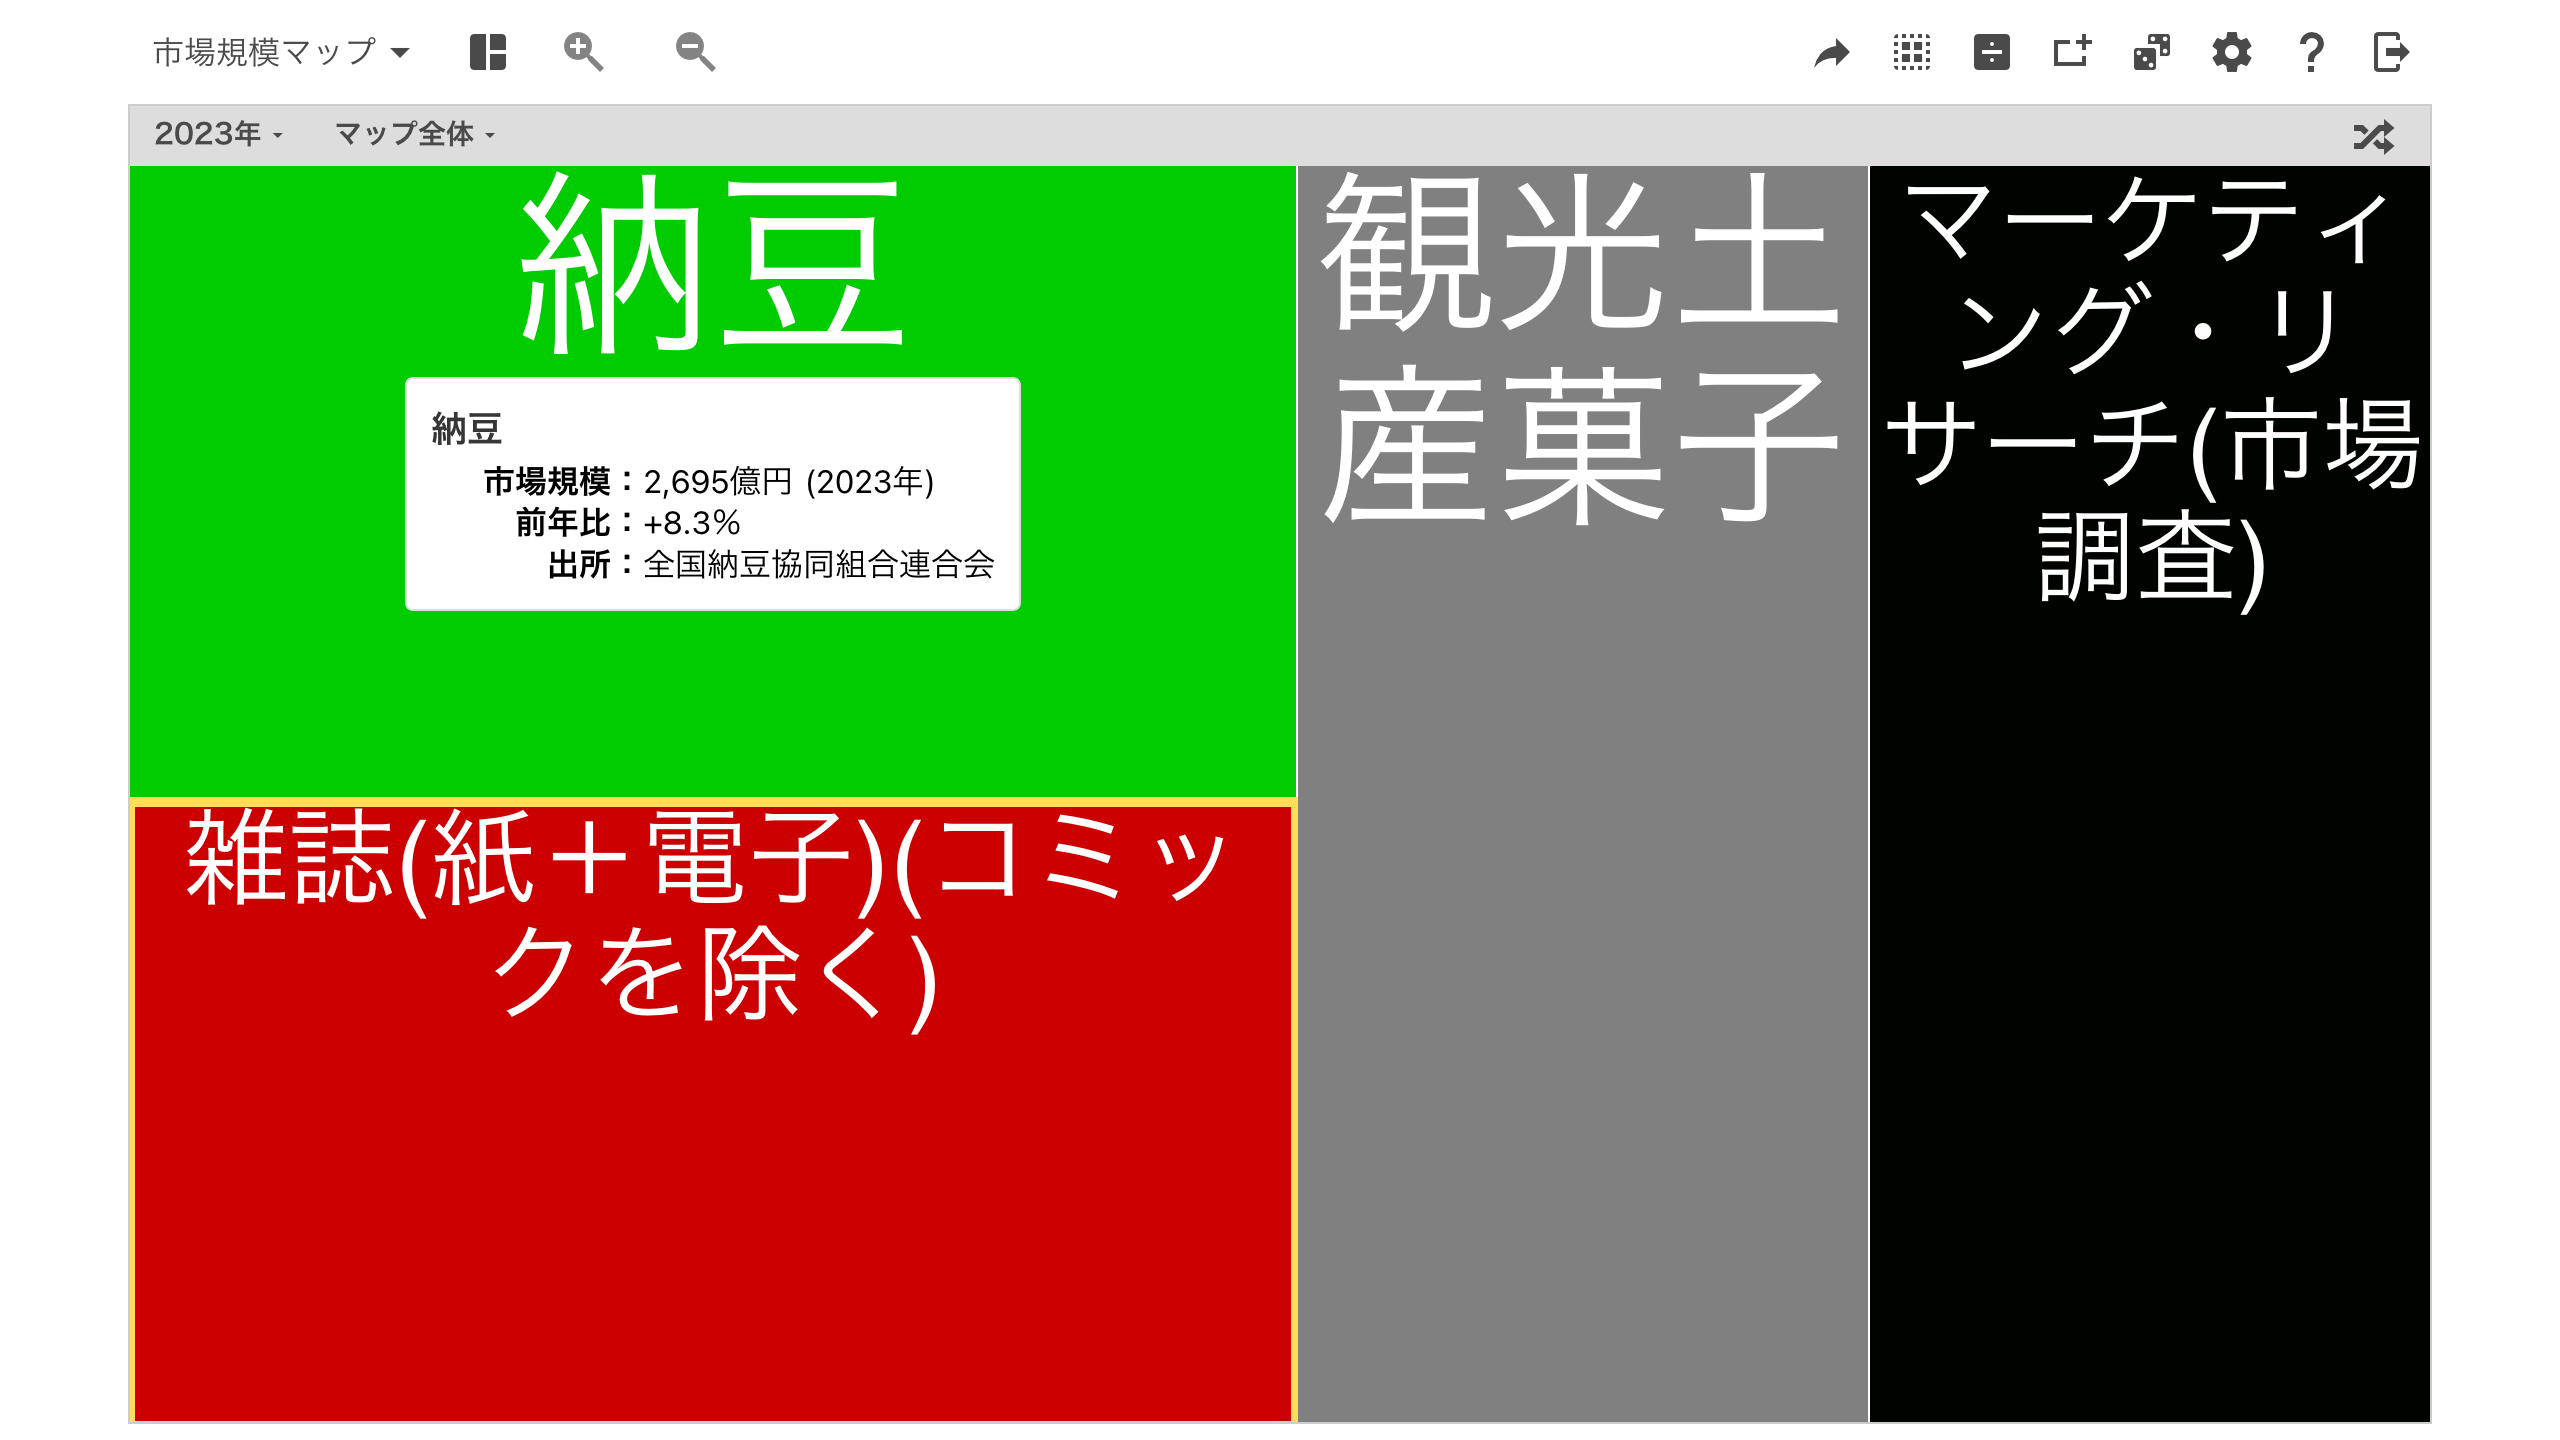Open the 市場規模マップ dropdown menu
This screenshot has height=1440, width=2560.
tap(281, 52)
